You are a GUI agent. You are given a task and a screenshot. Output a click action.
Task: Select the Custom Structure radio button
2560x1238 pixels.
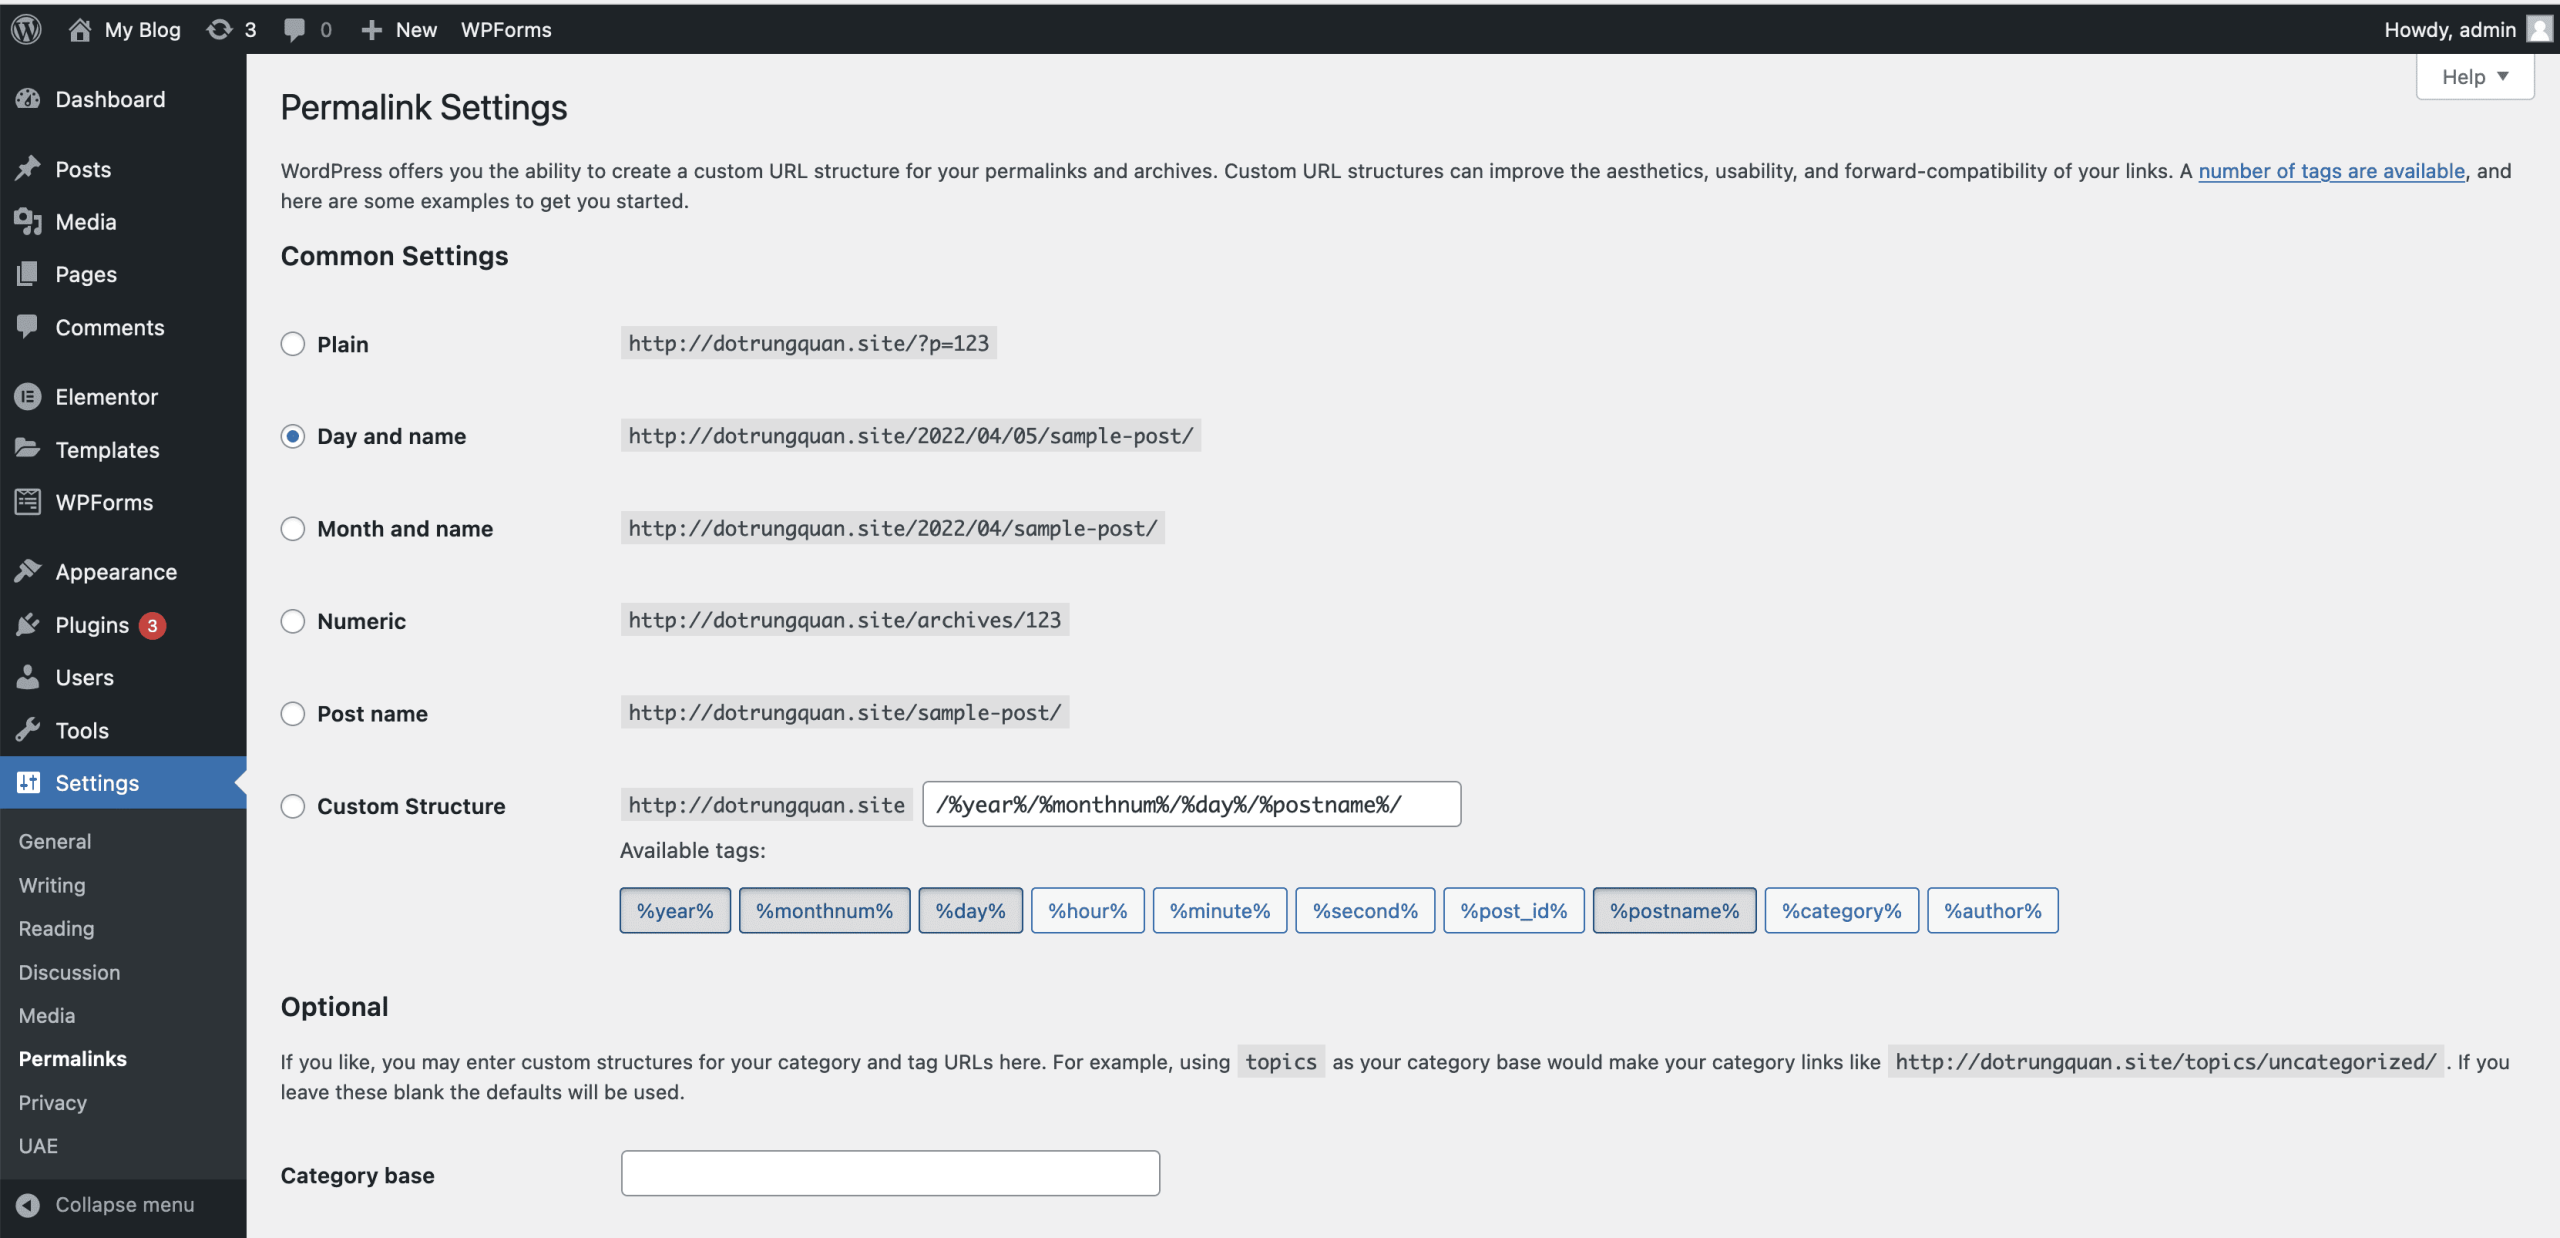[x=292, y=806]
